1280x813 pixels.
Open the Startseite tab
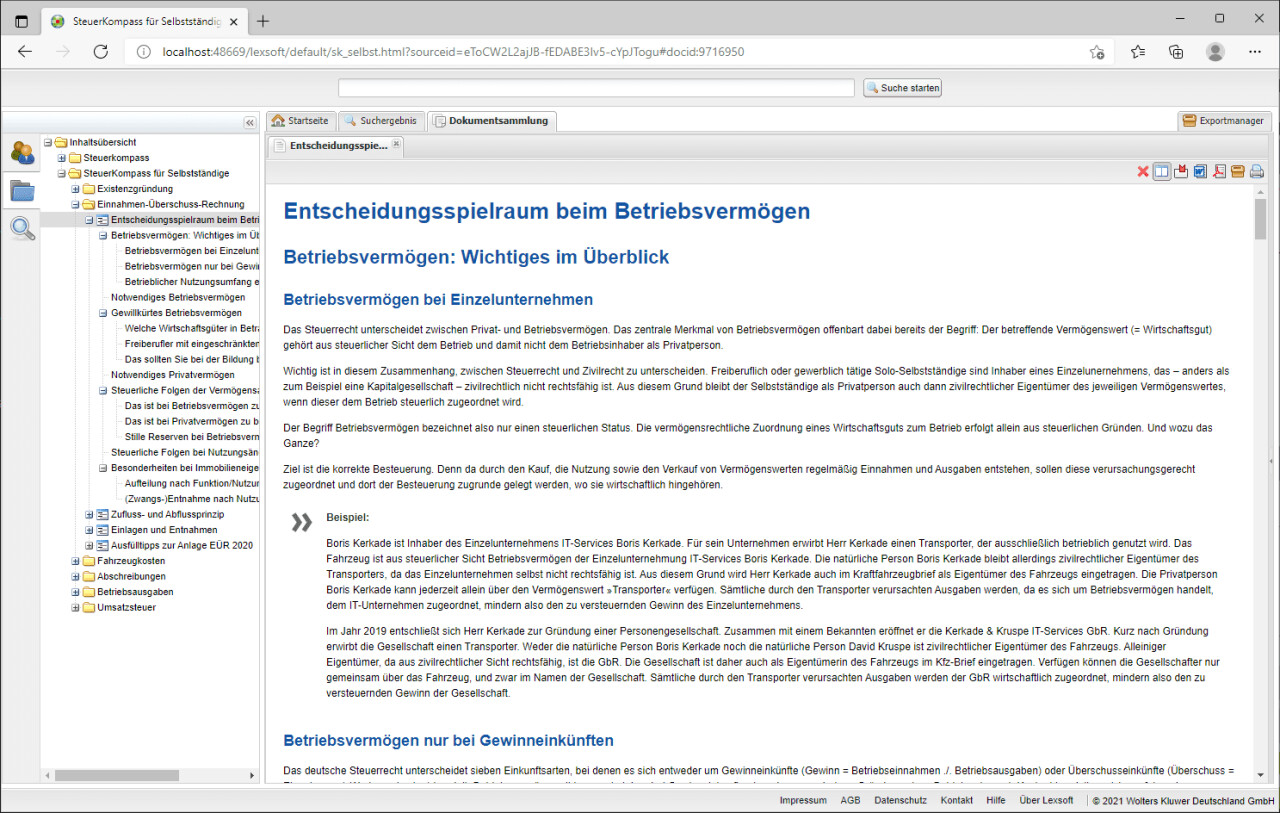[299, 121]
